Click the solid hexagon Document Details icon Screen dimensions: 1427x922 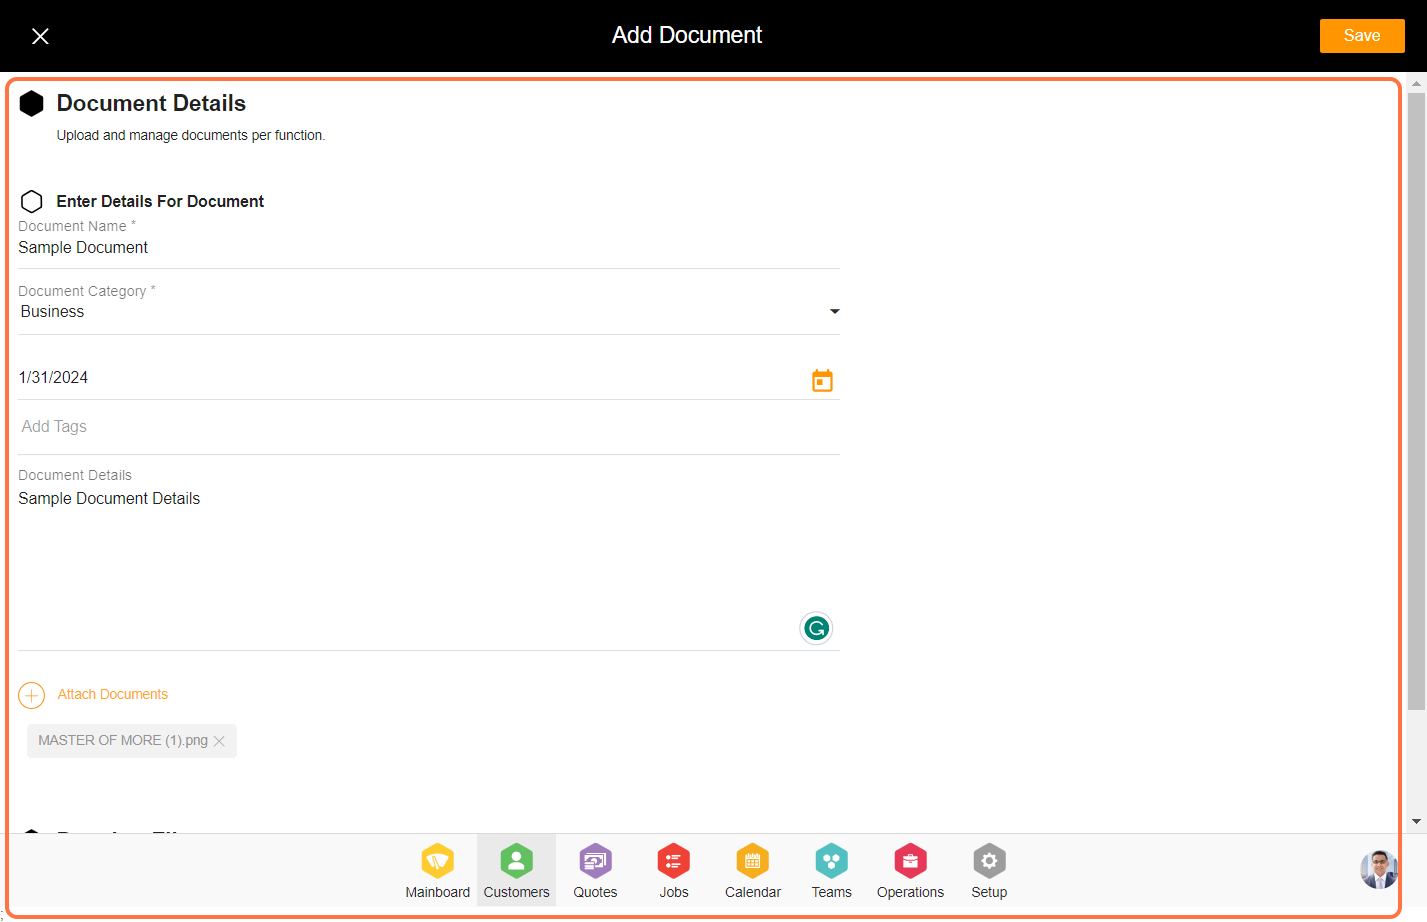(x=32, y=103)
